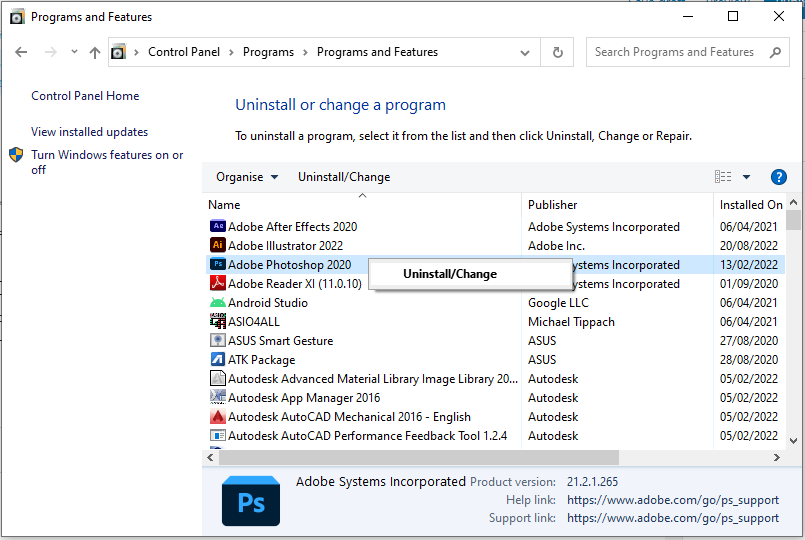This screenshot has height=540, width=805.
Task: Click the Autodesk Advanced Material Library icon
Action: [x=218, y=378]
